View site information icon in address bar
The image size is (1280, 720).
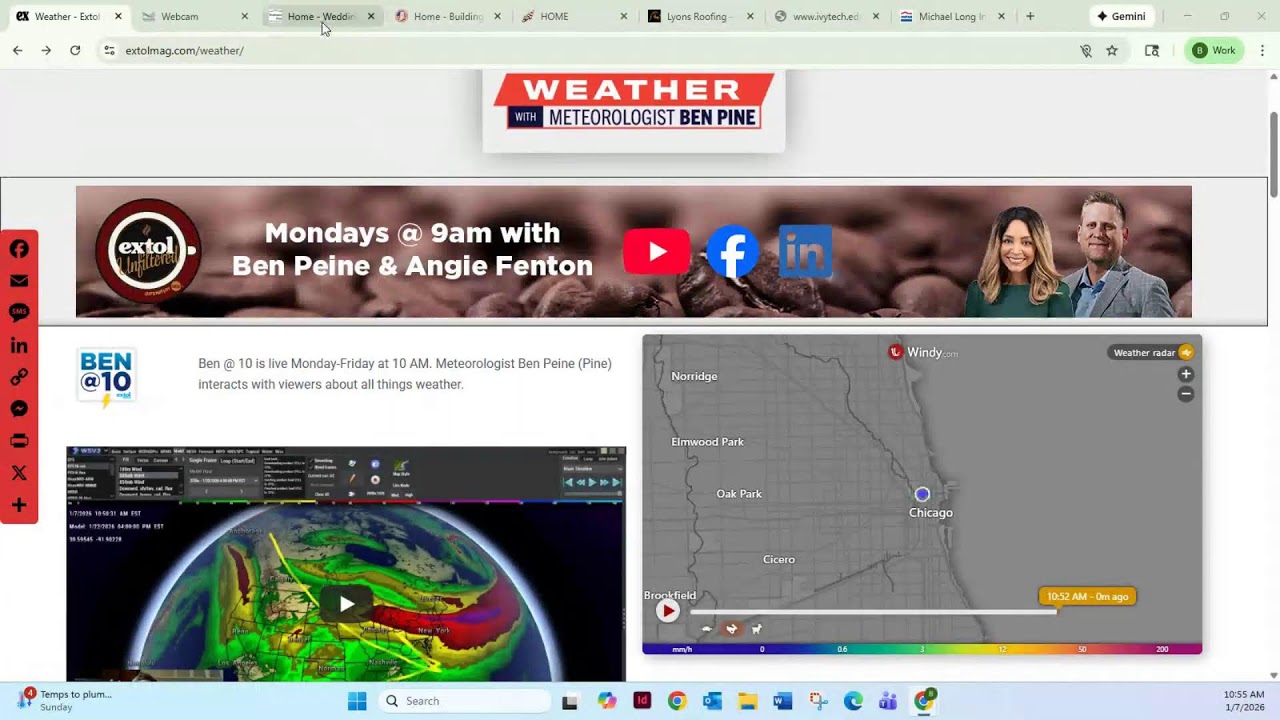pyautogui.click(x=109, y=50)
